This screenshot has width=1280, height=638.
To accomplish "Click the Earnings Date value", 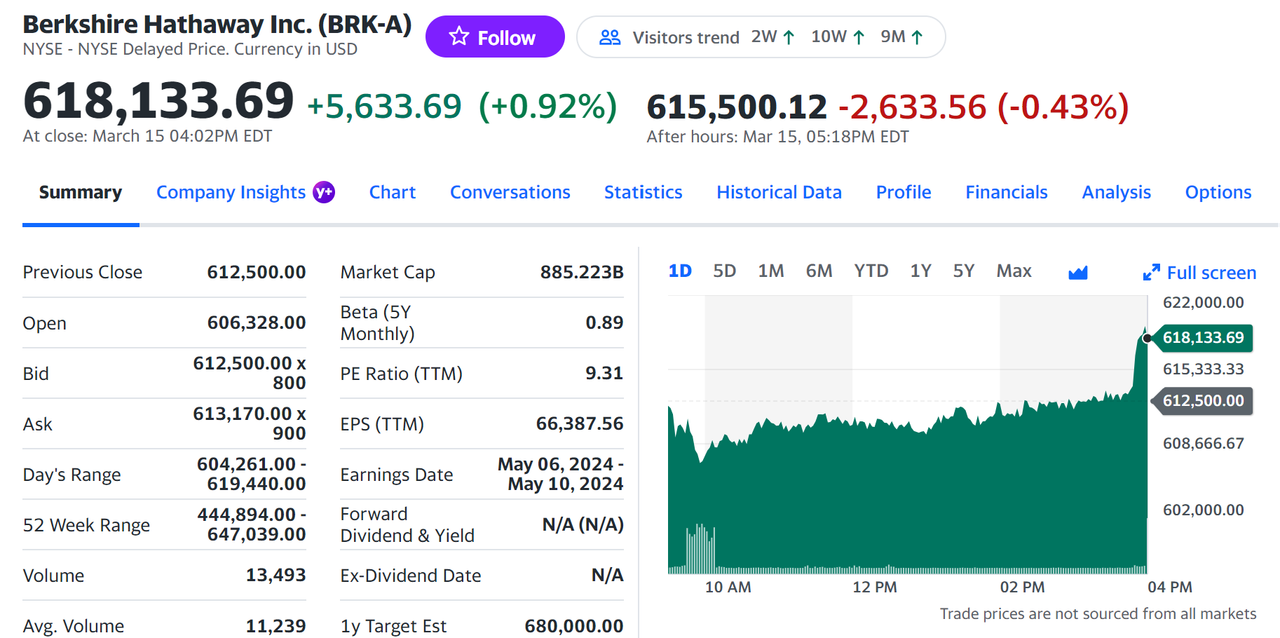I will pyautogui.click(x=560, y=474).
